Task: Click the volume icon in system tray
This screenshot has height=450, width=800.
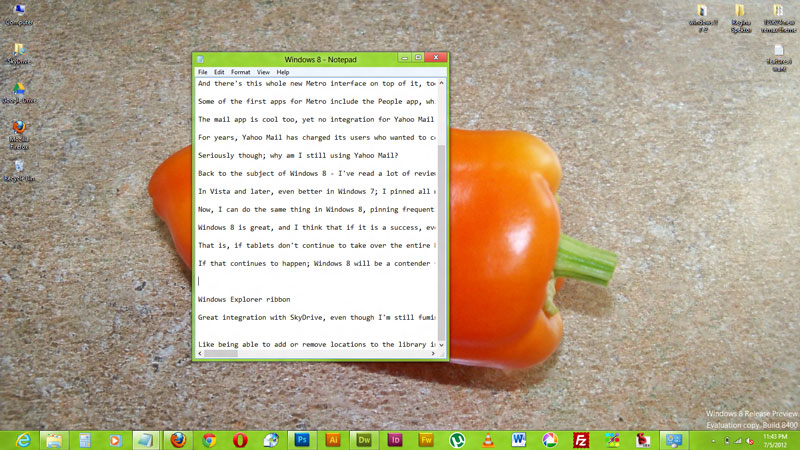Action: pos(749,441)
